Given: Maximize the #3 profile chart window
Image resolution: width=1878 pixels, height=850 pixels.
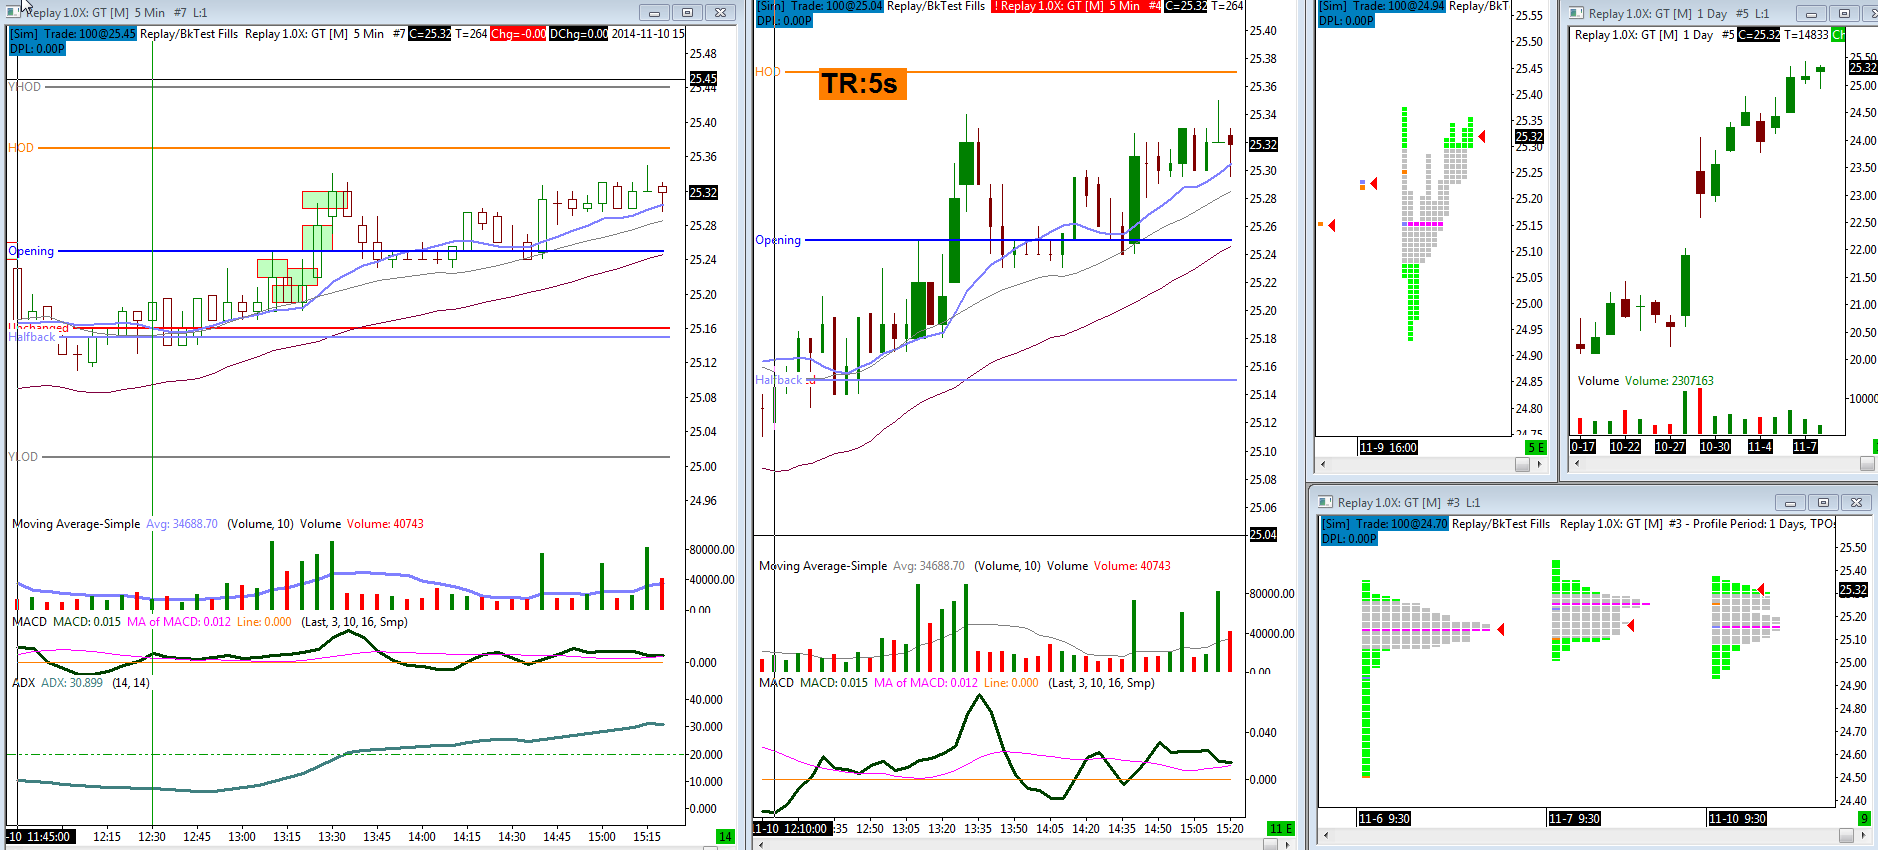Looking at the screenshot, I should (x=1823, y=503).
